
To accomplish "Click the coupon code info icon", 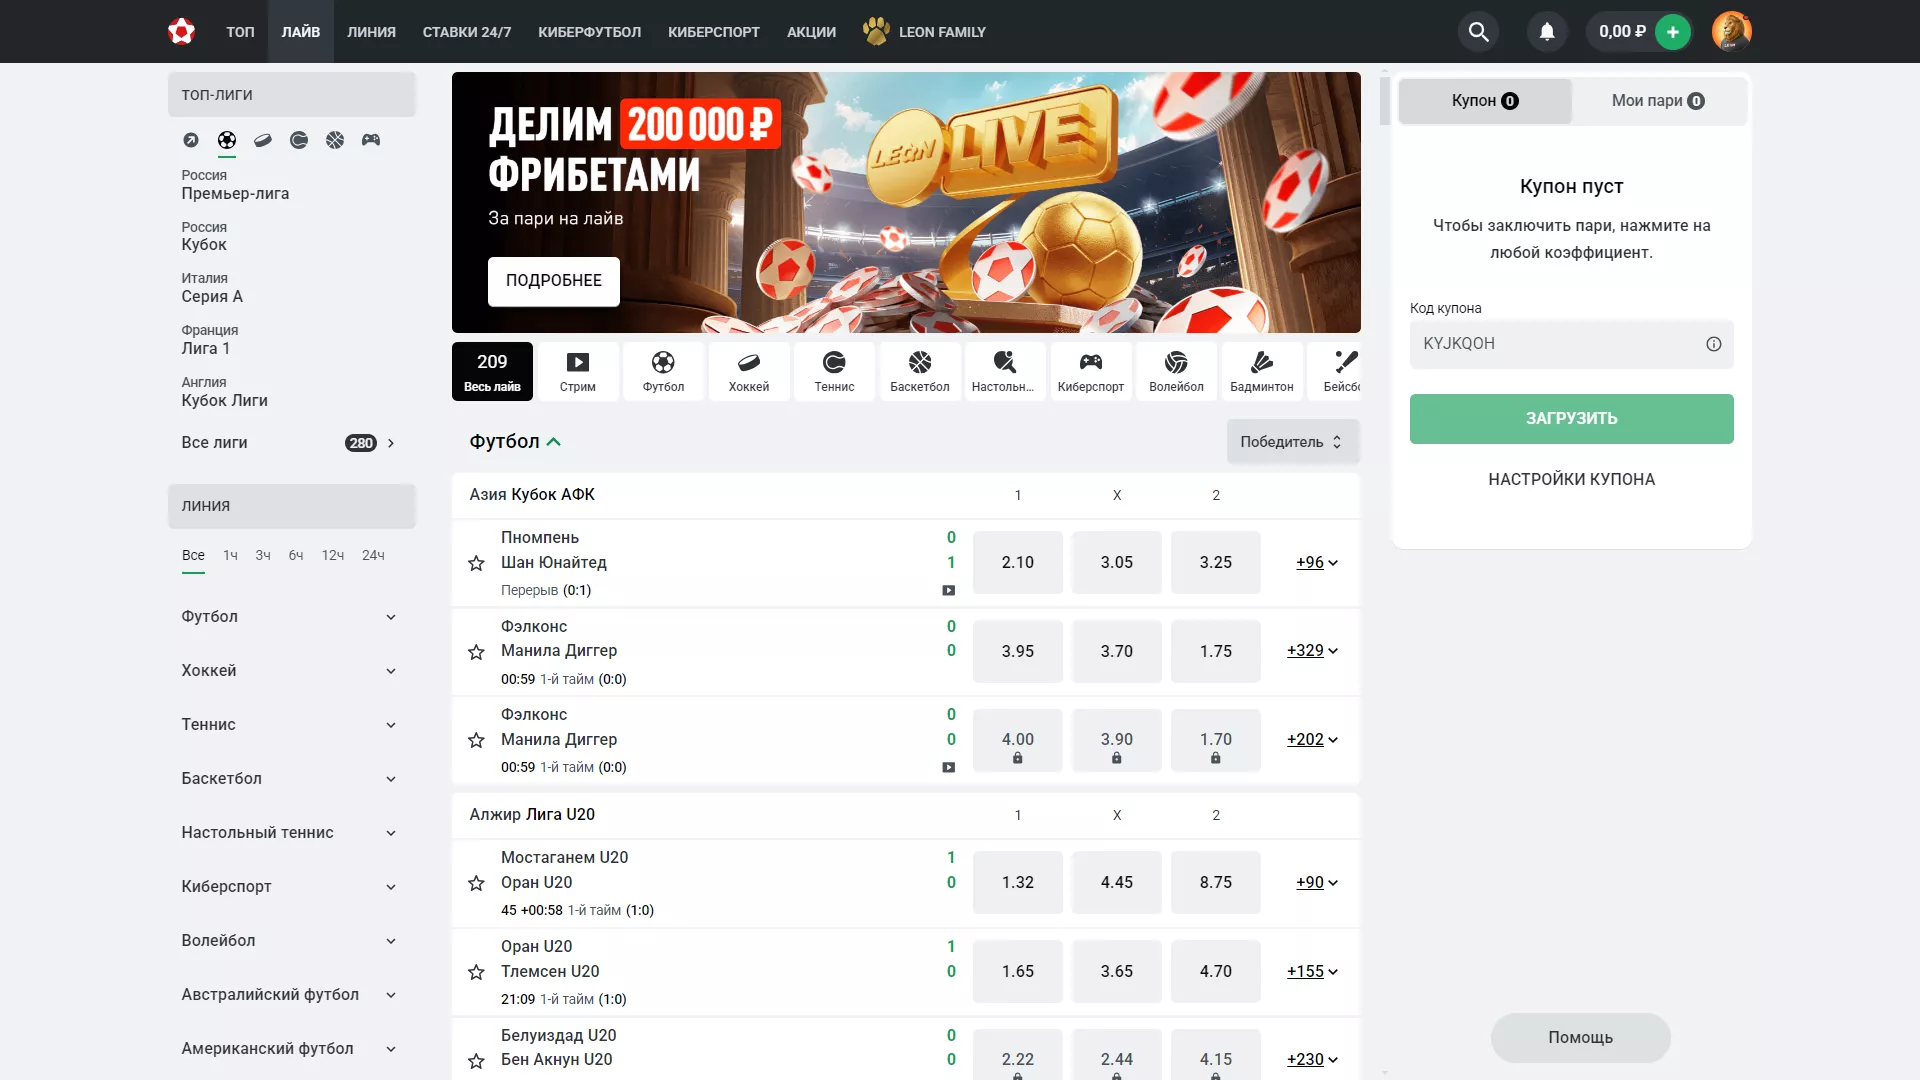I will (1714, 344).
